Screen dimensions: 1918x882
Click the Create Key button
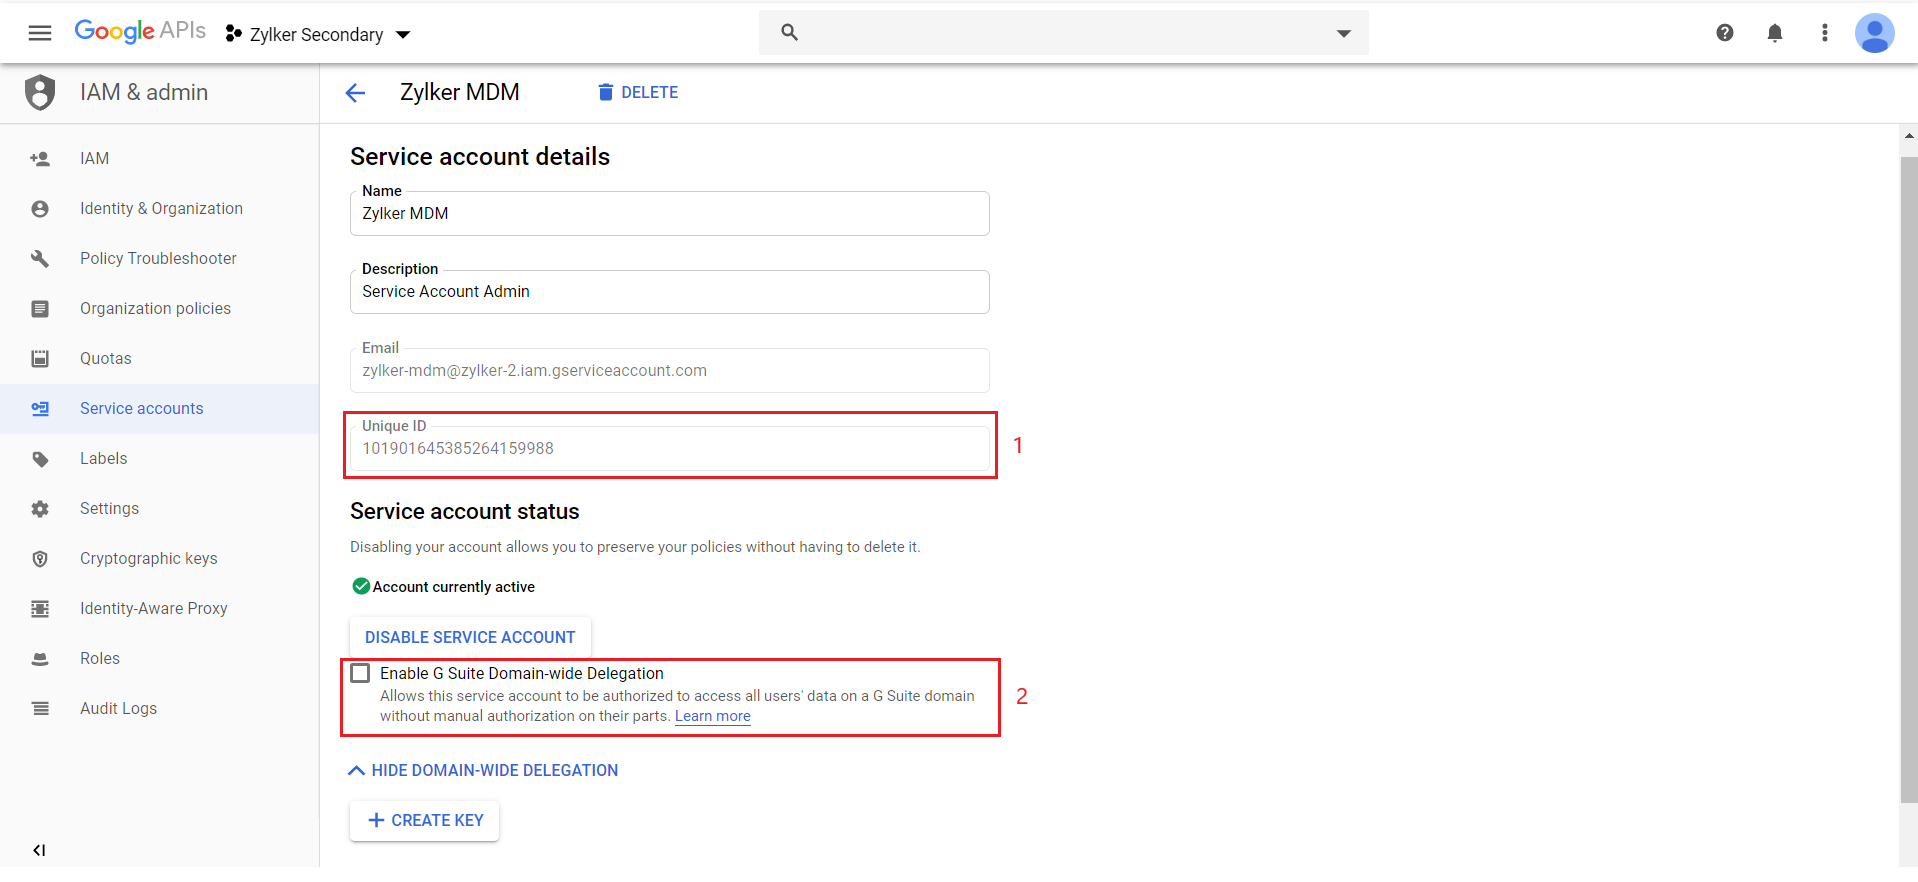click(425, 820)
